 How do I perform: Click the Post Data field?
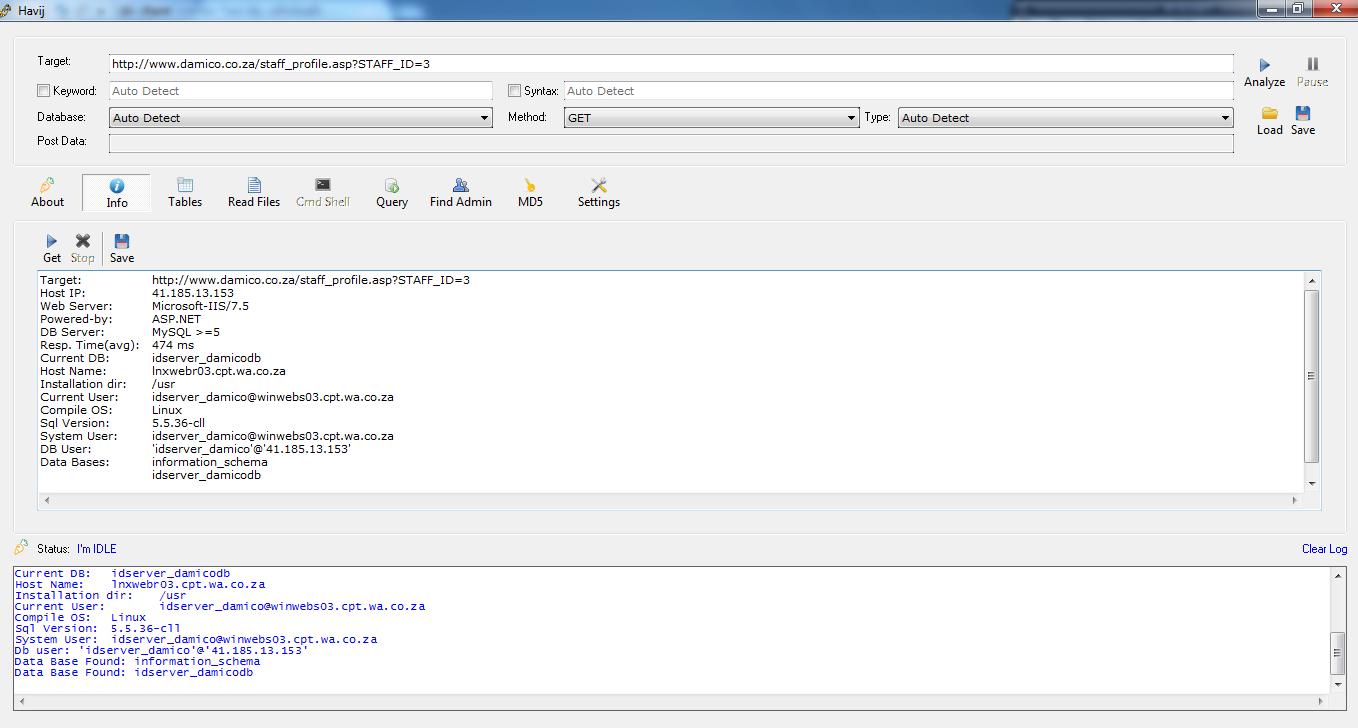click(x=671, y=143)
